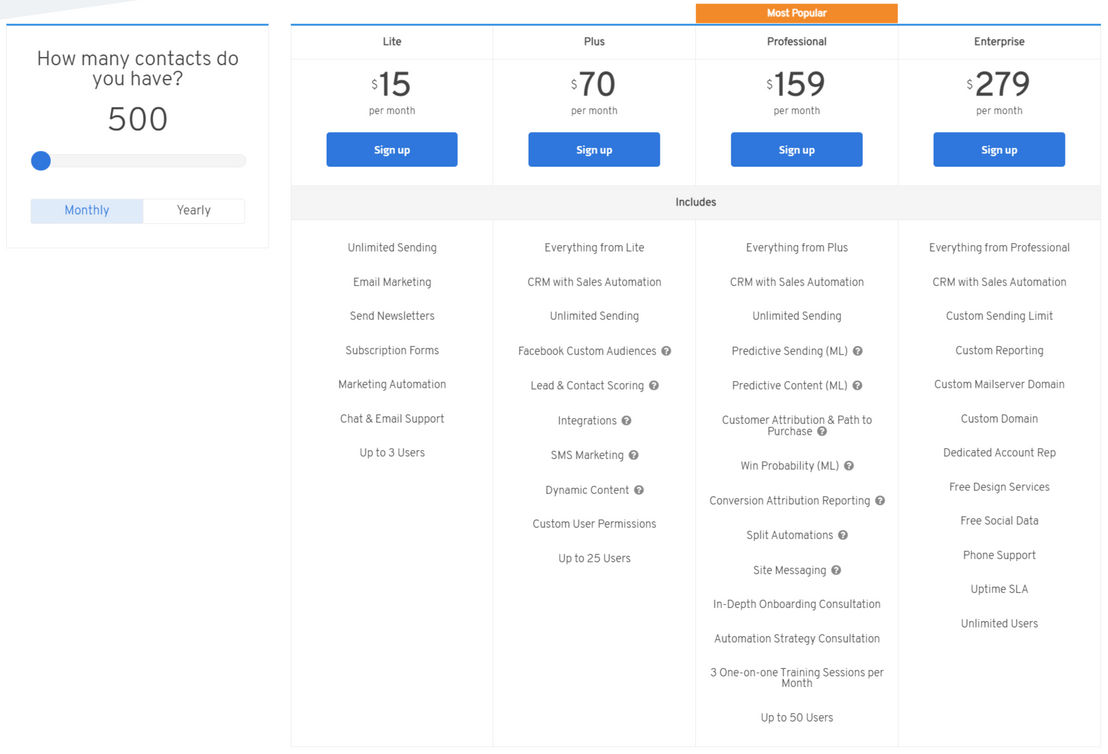Open help icon next to Dynamic Content
This screenshot has width=1108, height=754.
coord(639,490)
